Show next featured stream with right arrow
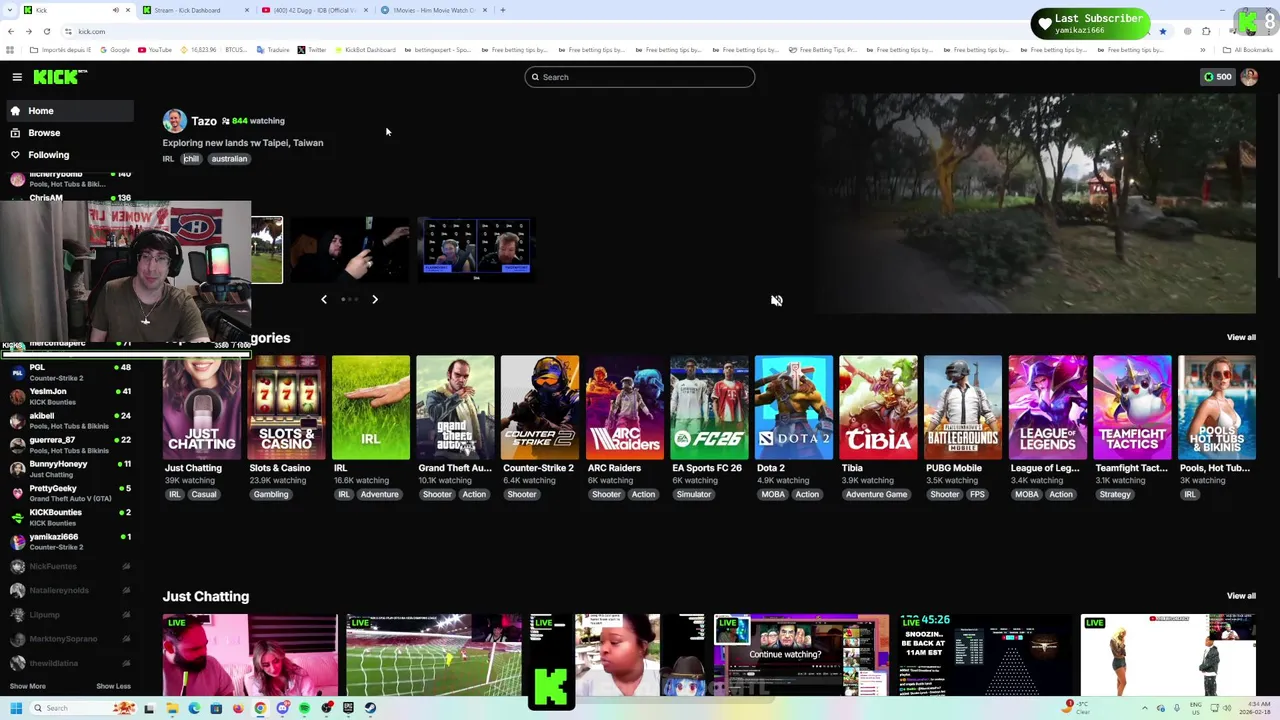The image size is (1280, 720). click(375, 299)
